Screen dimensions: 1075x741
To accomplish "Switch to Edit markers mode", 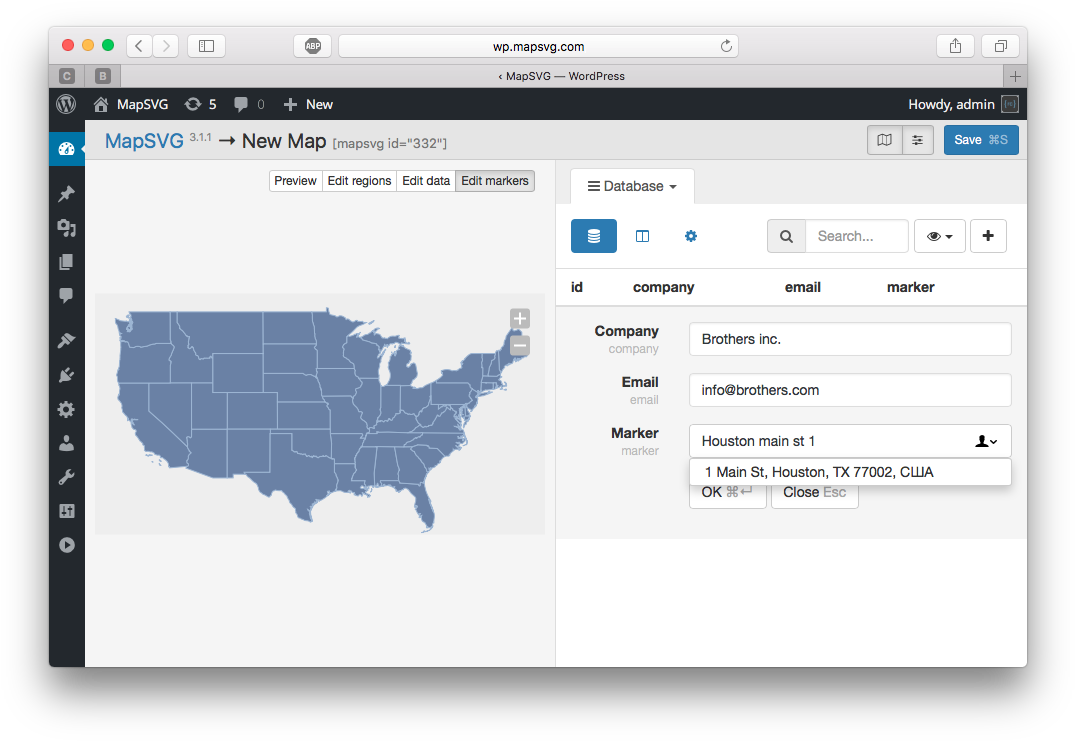I will (495, 181).
